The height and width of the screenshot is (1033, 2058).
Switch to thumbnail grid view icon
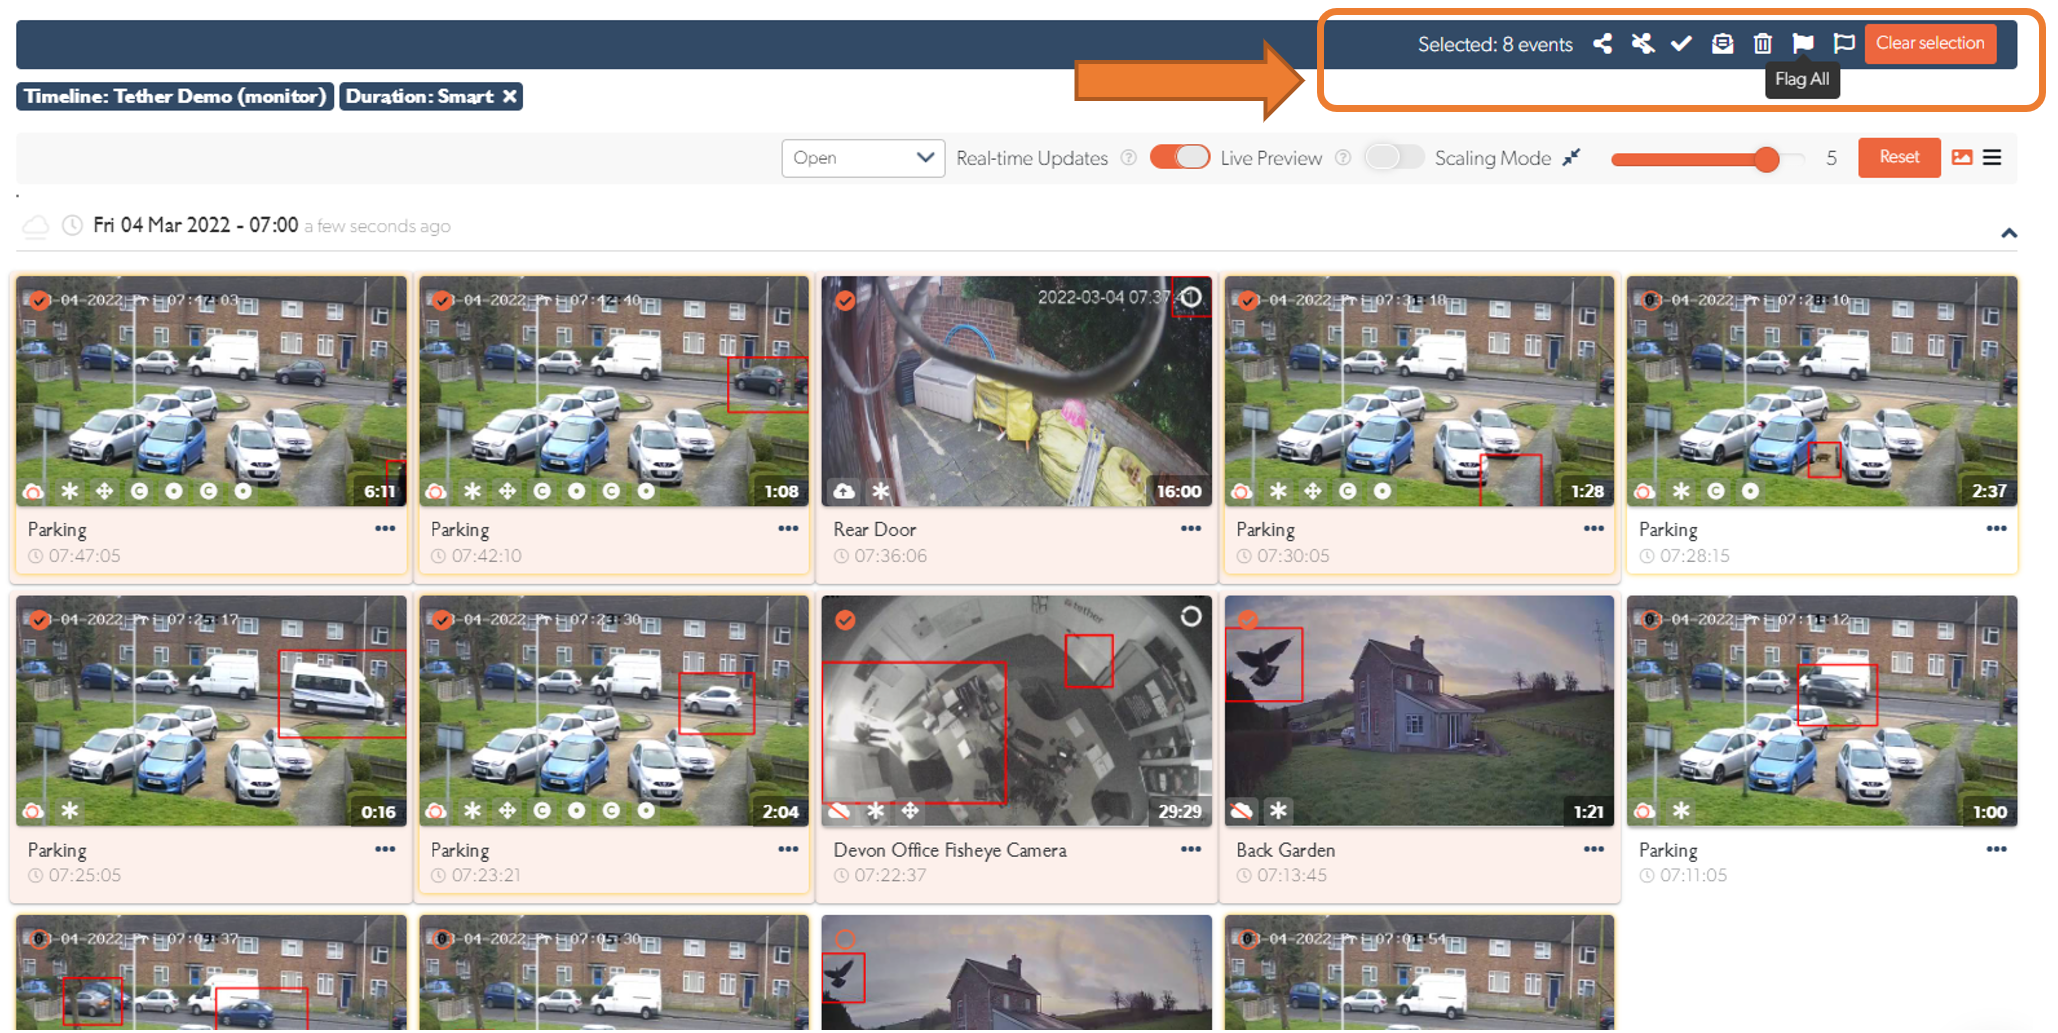click(1962, 158)
